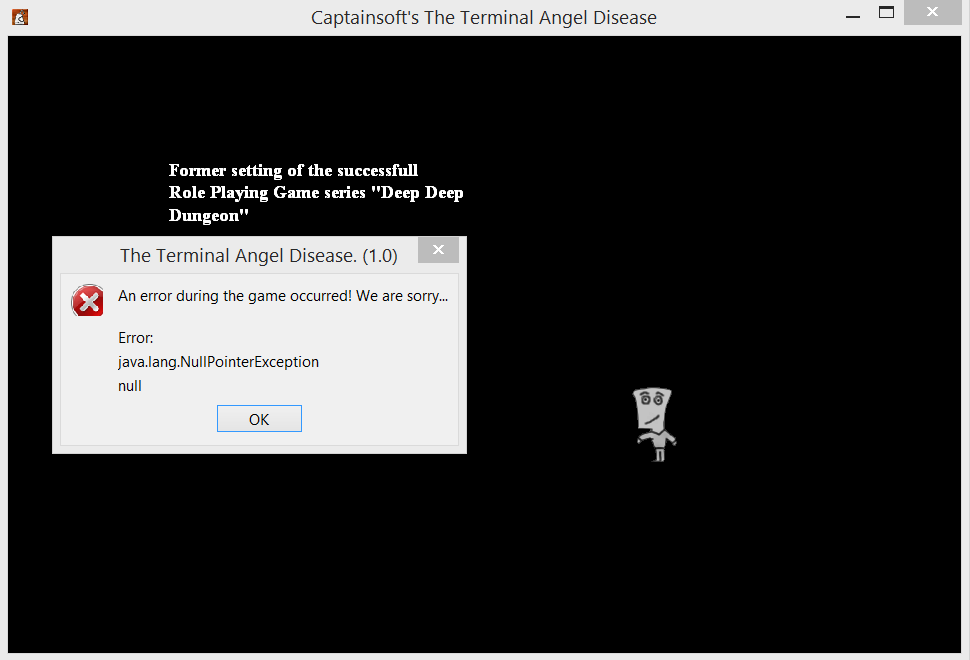Click the "Former setting of the successfull" line
970x660 pixels.
293,170
